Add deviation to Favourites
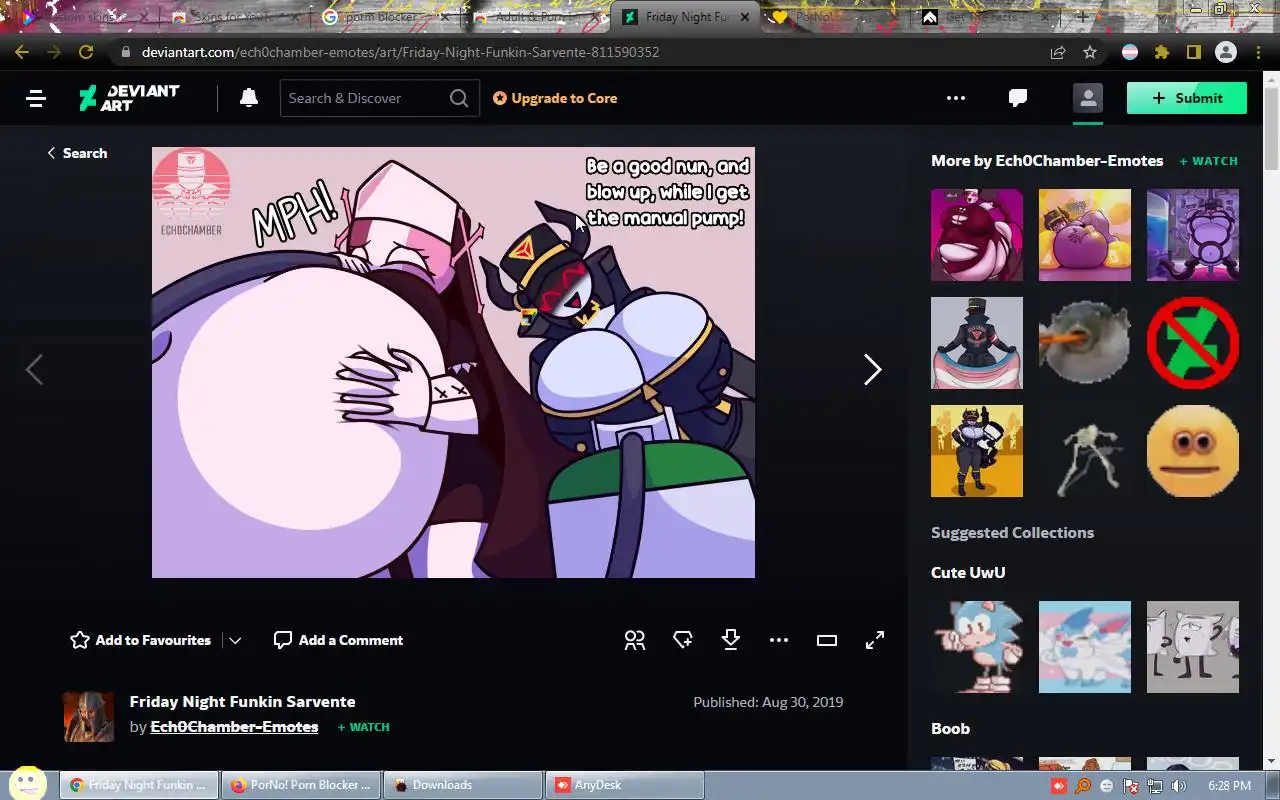1280x800 pixels. (x=140, y=640)
